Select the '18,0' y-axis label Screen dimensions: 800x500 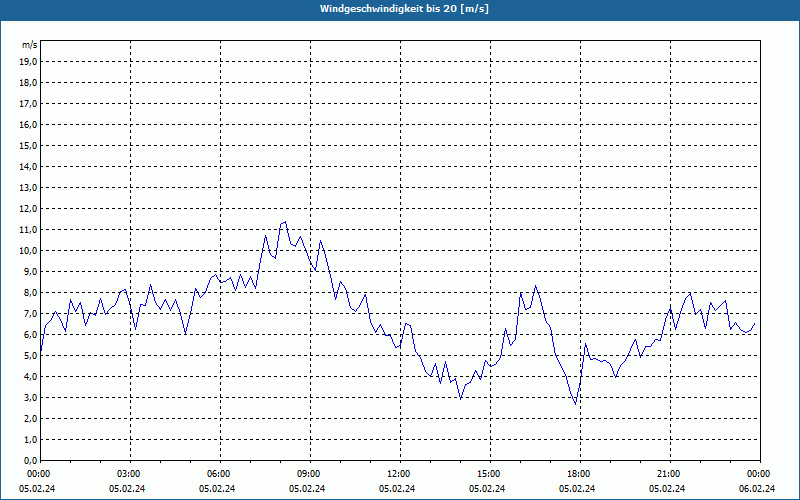28,83
